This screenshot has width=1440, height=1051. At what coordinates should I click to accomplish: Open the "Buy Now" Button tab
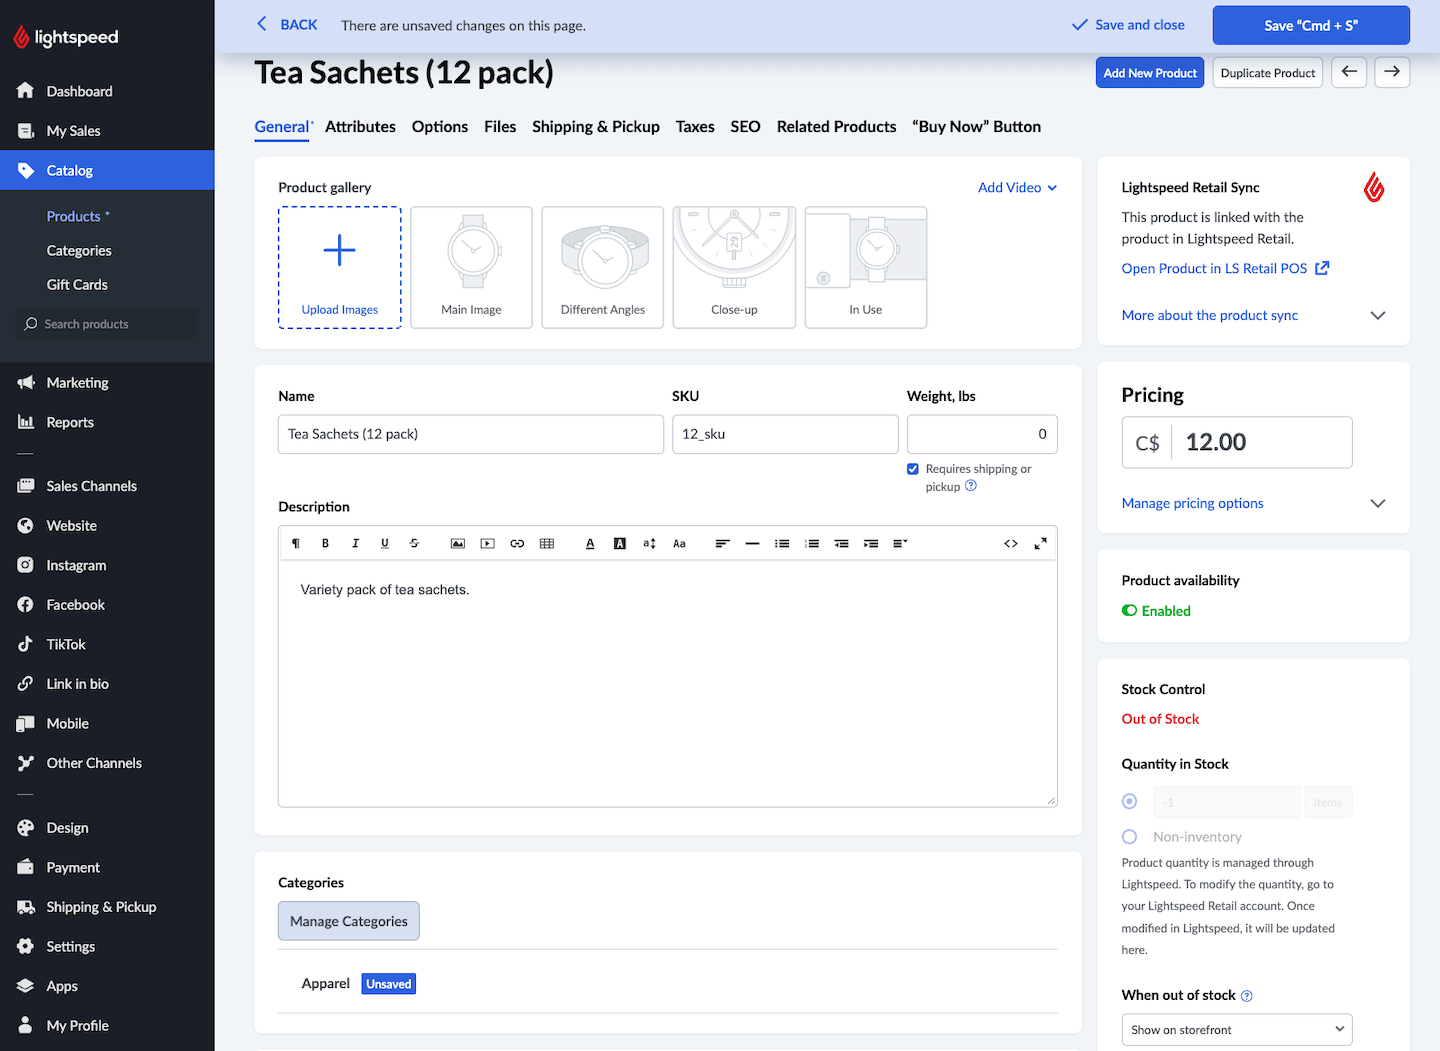pos(977,127)
